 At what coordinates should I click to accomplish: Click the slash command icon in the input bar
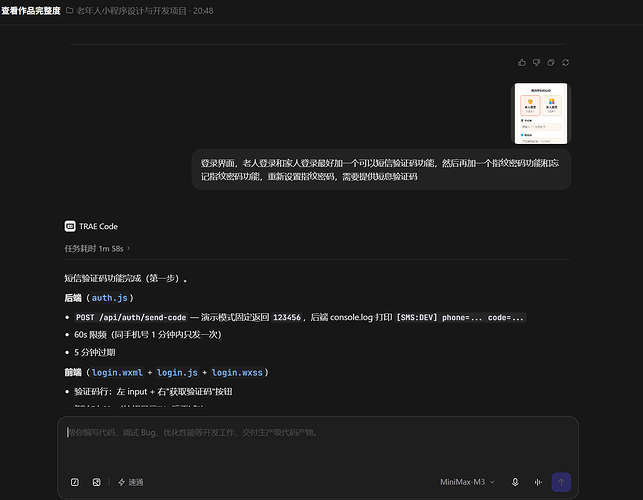75,482
